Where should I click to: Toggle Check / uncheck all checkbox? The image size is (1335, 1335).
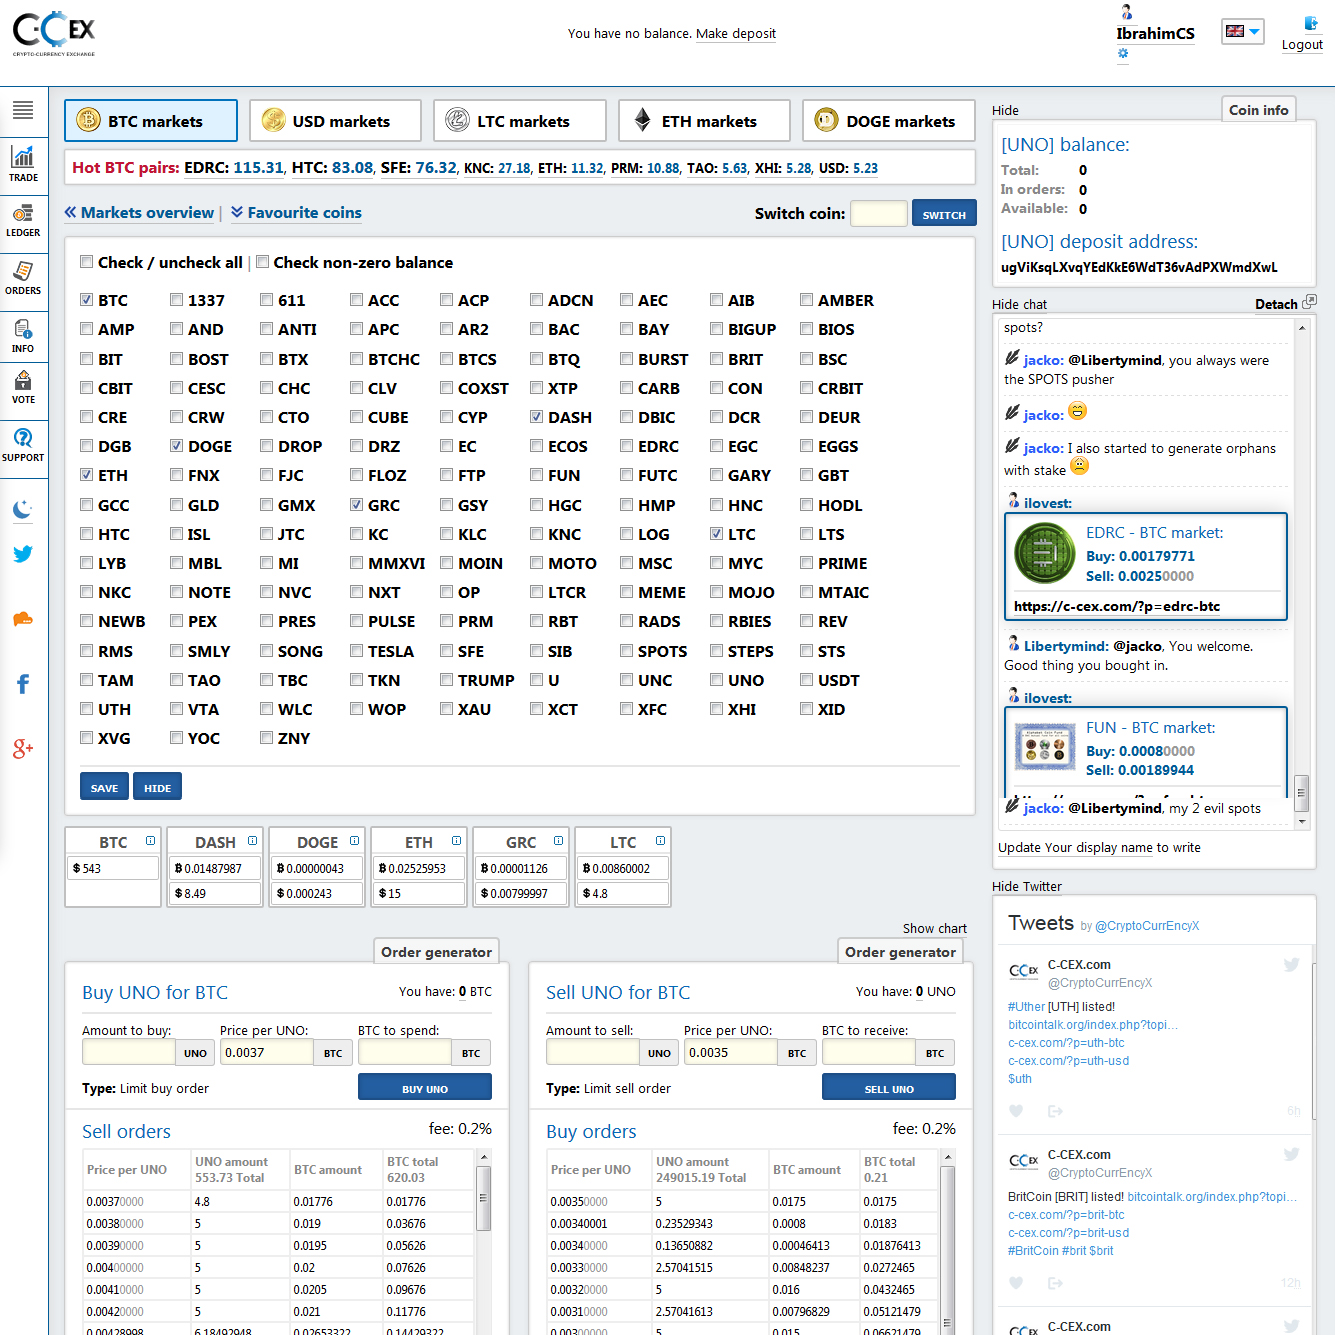tap(87, 262)
